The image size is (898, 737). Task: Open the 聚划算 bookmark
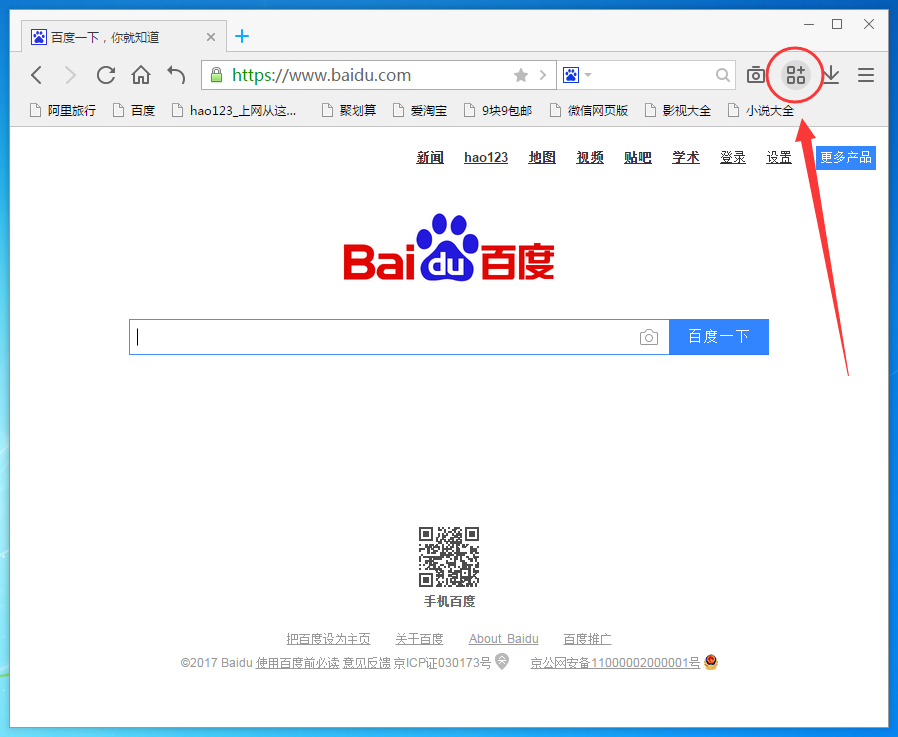pos(348,111)
